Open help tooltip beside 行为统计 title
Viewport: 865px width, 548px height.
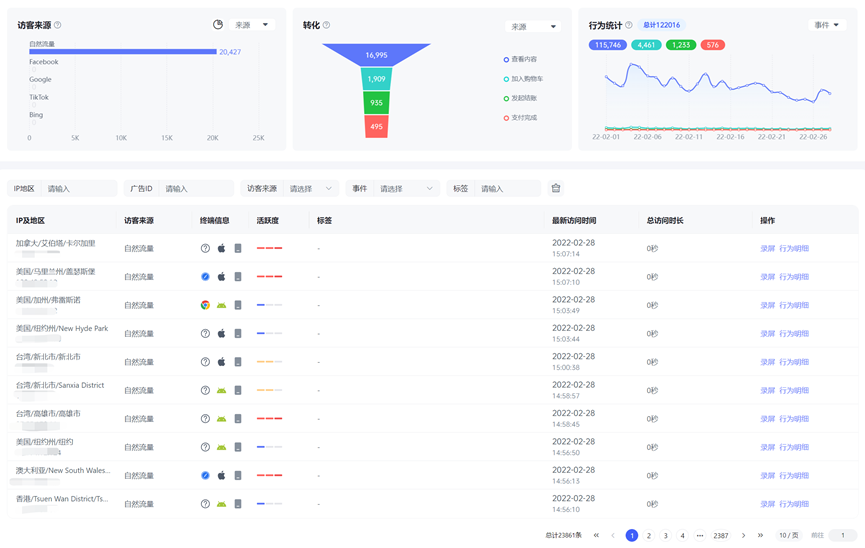pos(628,25)
